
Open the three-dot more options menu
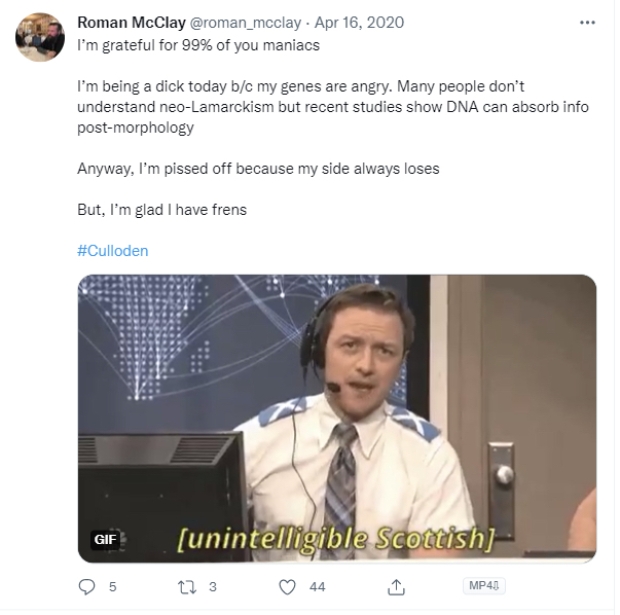point(587,23)
